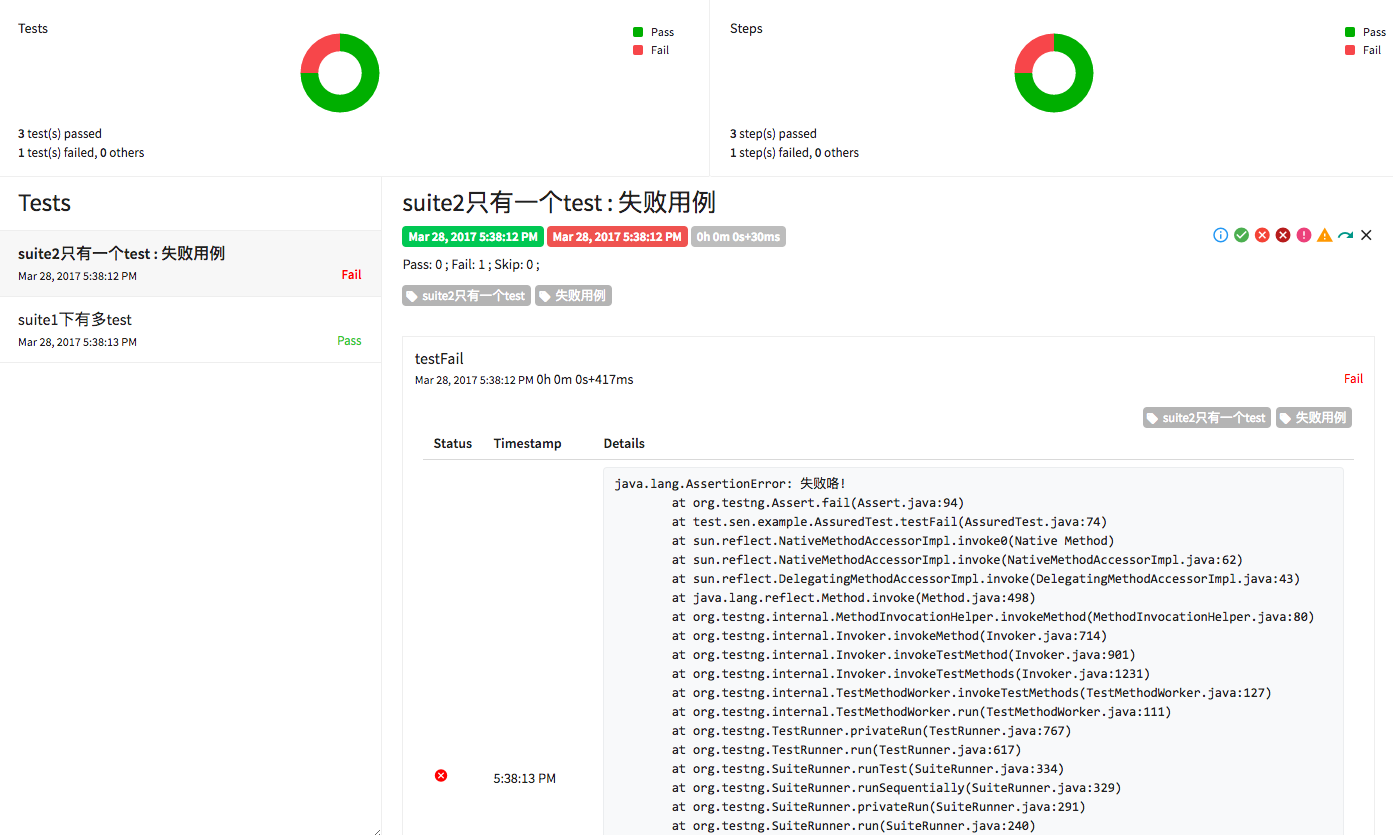The height and width of the screenshot is (835, 1393).
Task: Click suite2只有一个test tag inside testFail node
Action: (x=1207, y=418)
